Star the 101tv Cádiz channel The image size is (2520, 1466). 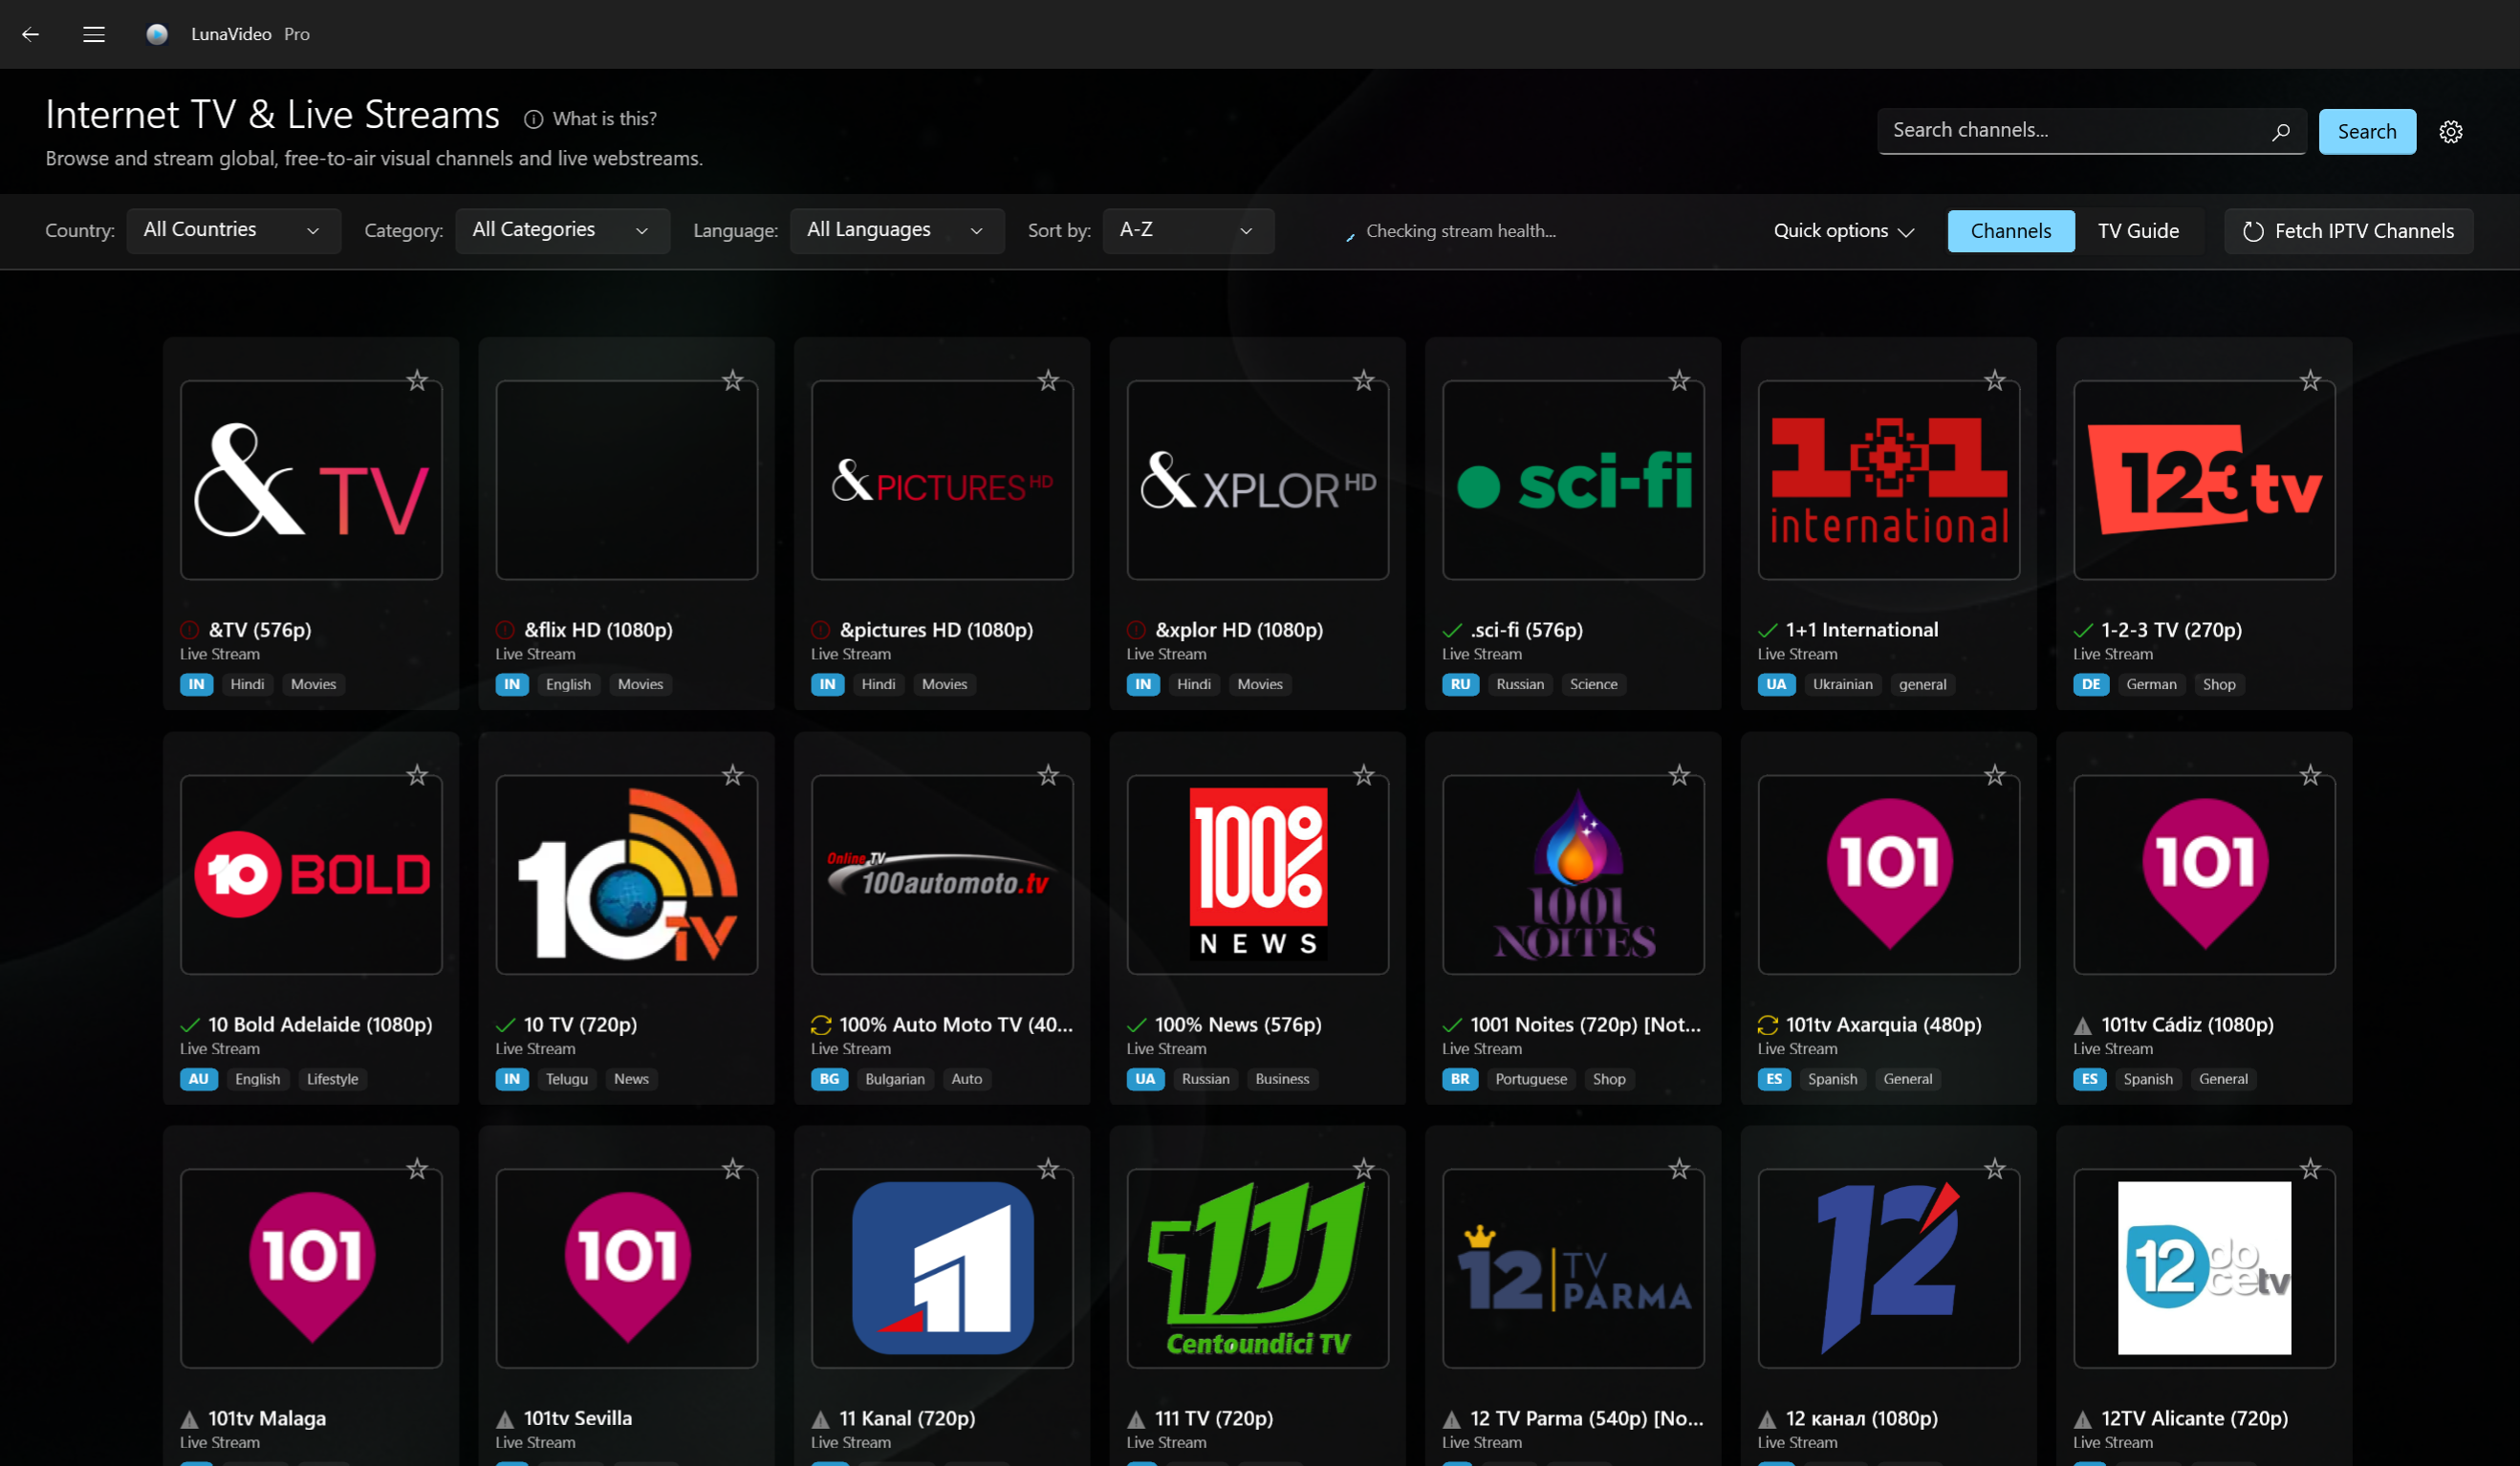pyautogui.click(x=2310, y=775)
